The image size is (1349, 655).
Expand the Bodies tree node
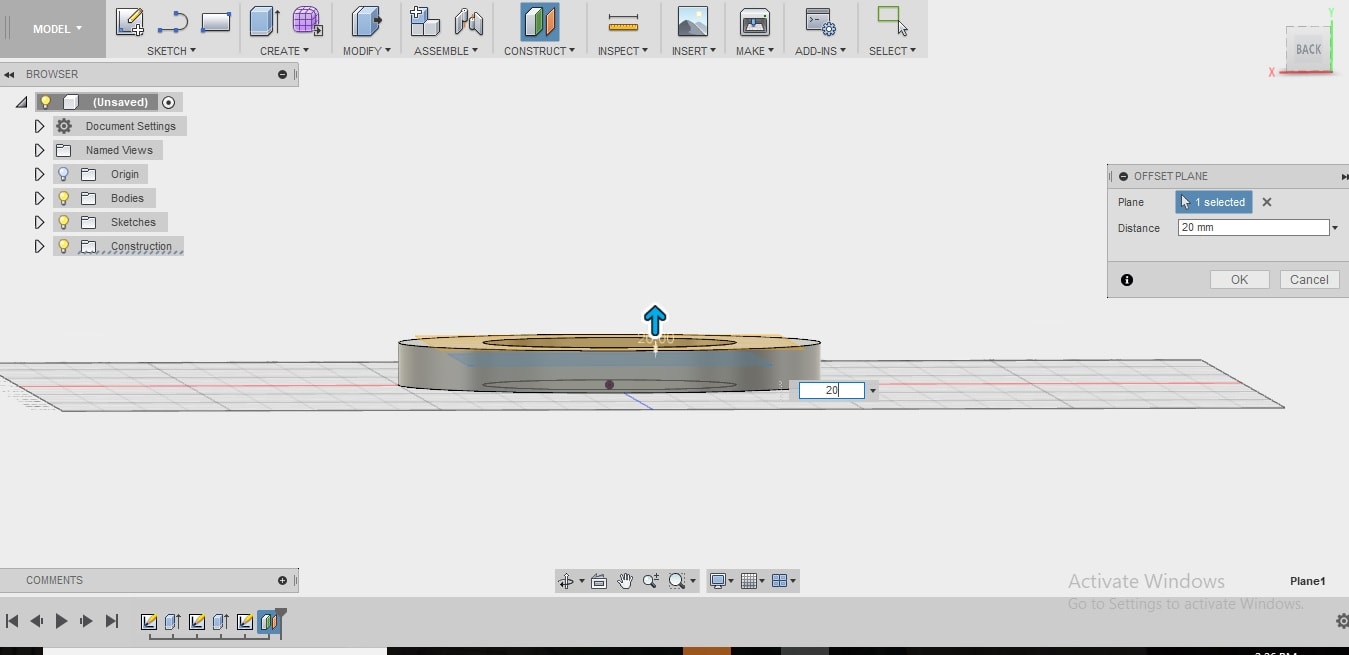(39, 198)
